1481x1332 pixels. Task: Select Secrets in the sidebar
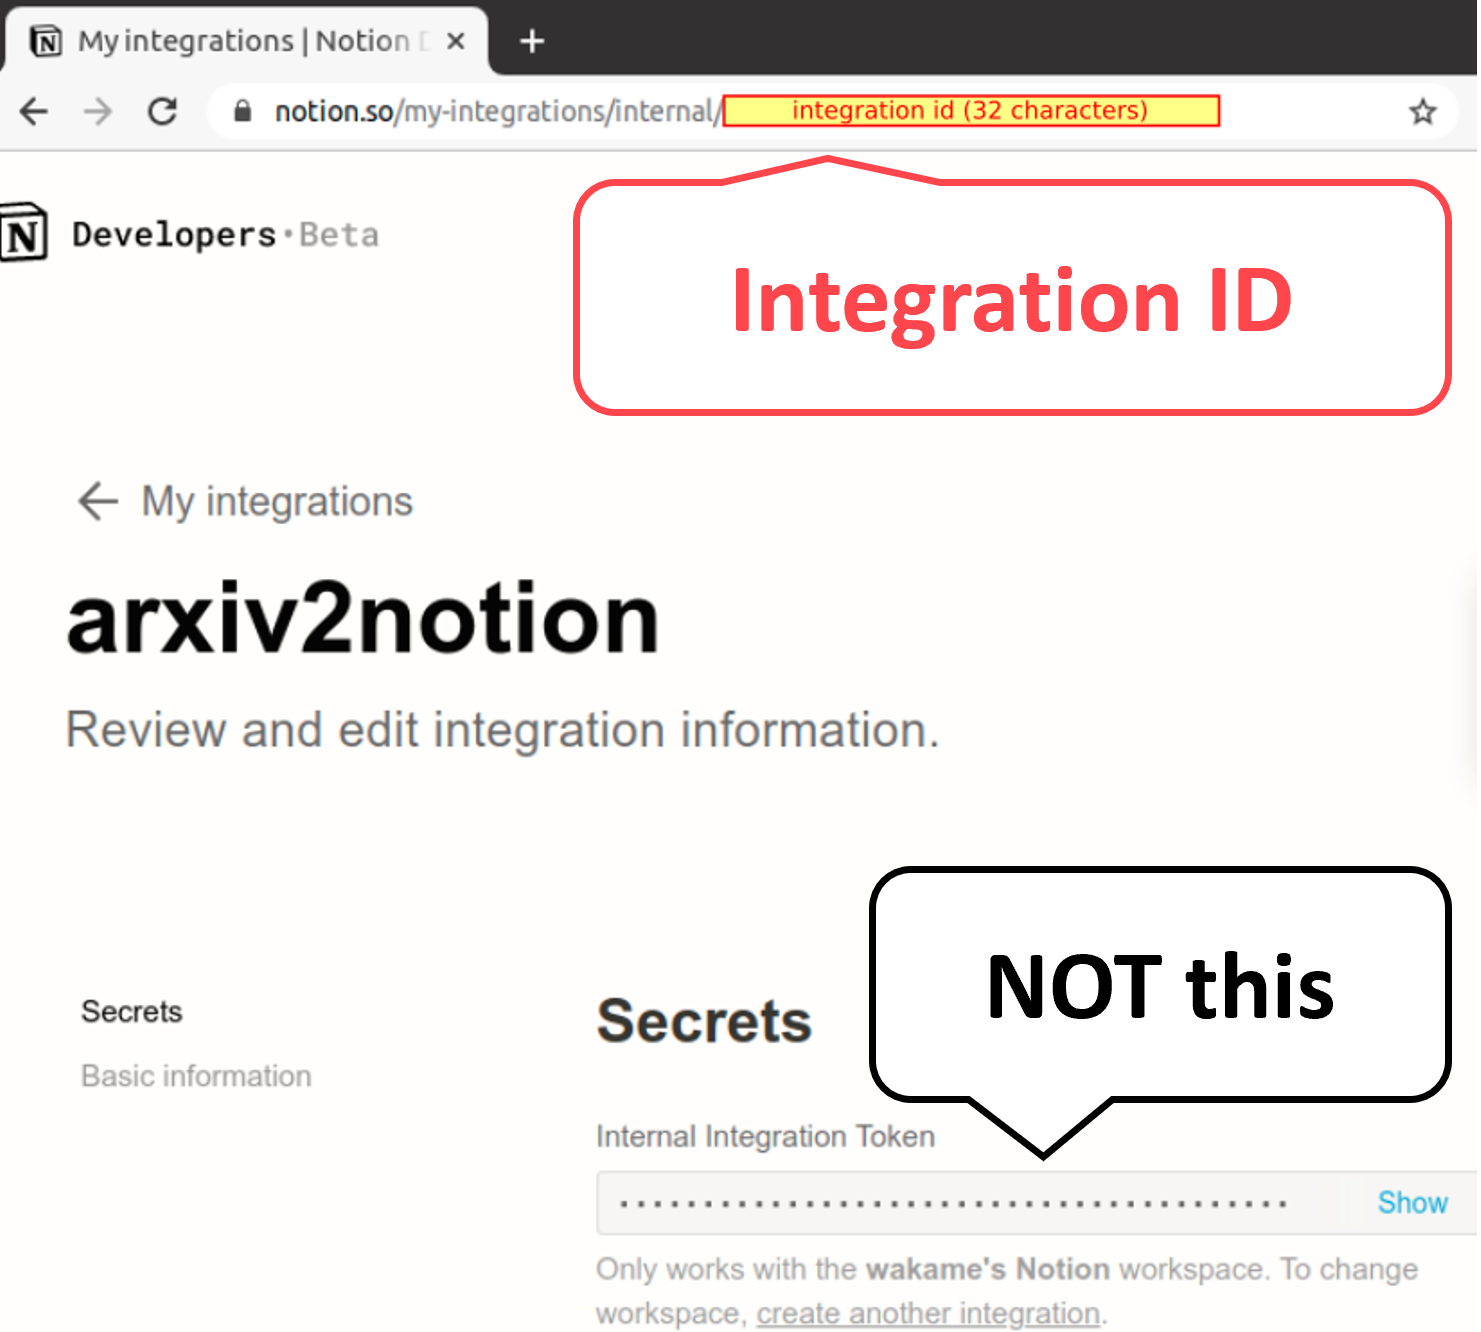tap(132, 1011)
